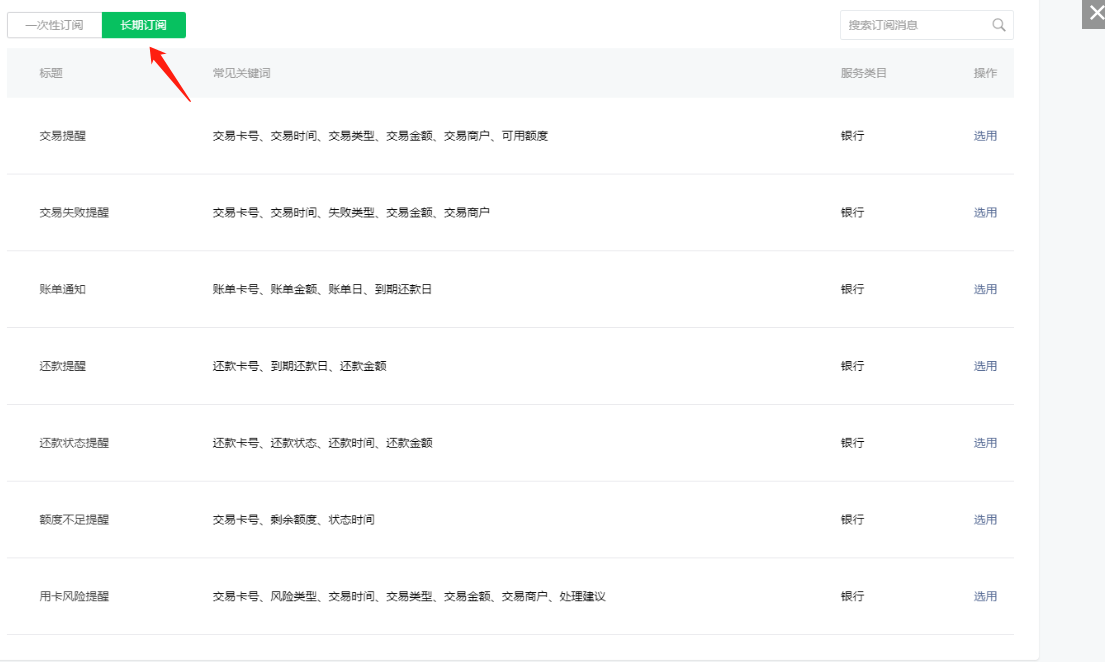Click 选用 for 交易失败提醒 row
1105x662 pixels.
985,213
